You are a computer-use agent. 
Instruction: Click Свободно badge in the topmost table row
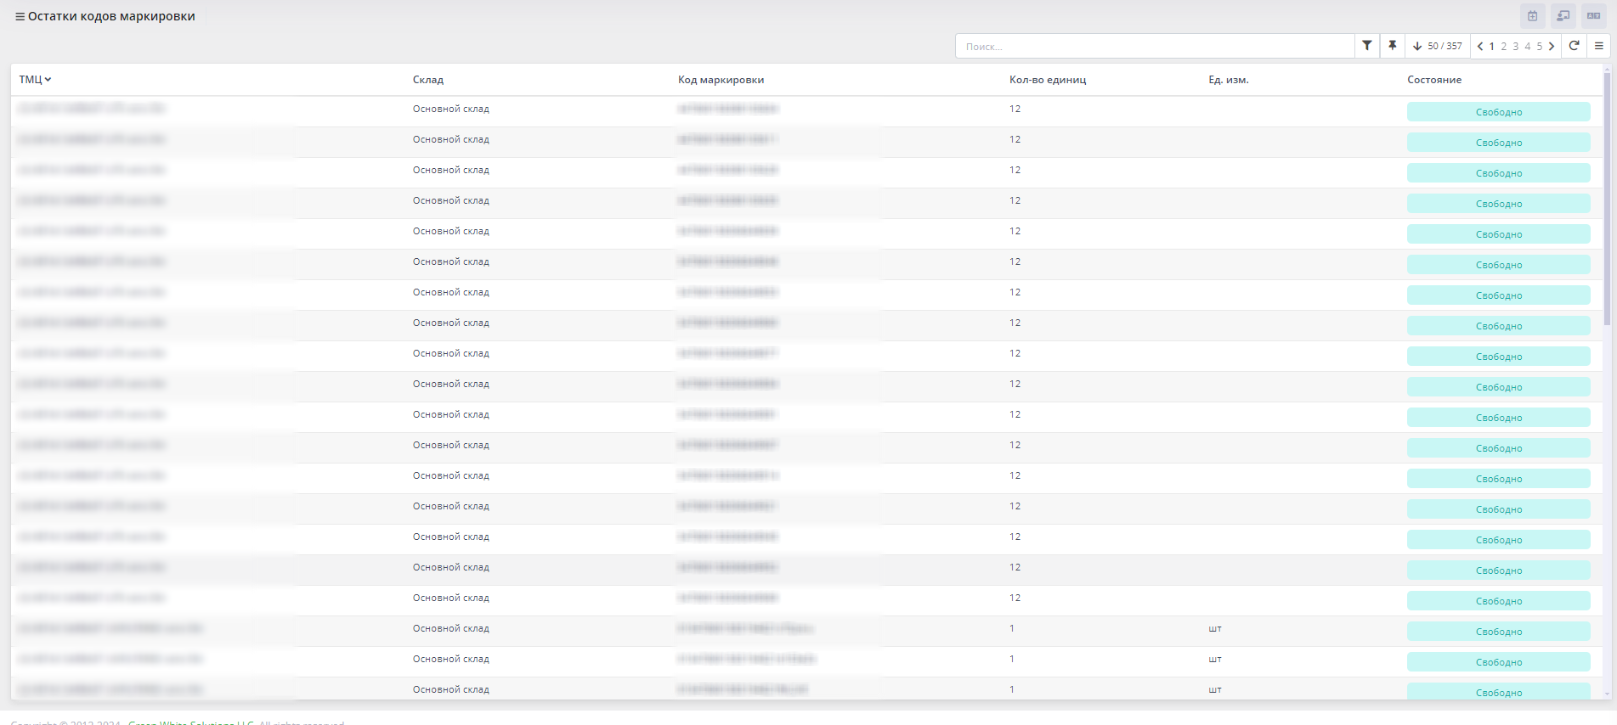[1498, 112]
